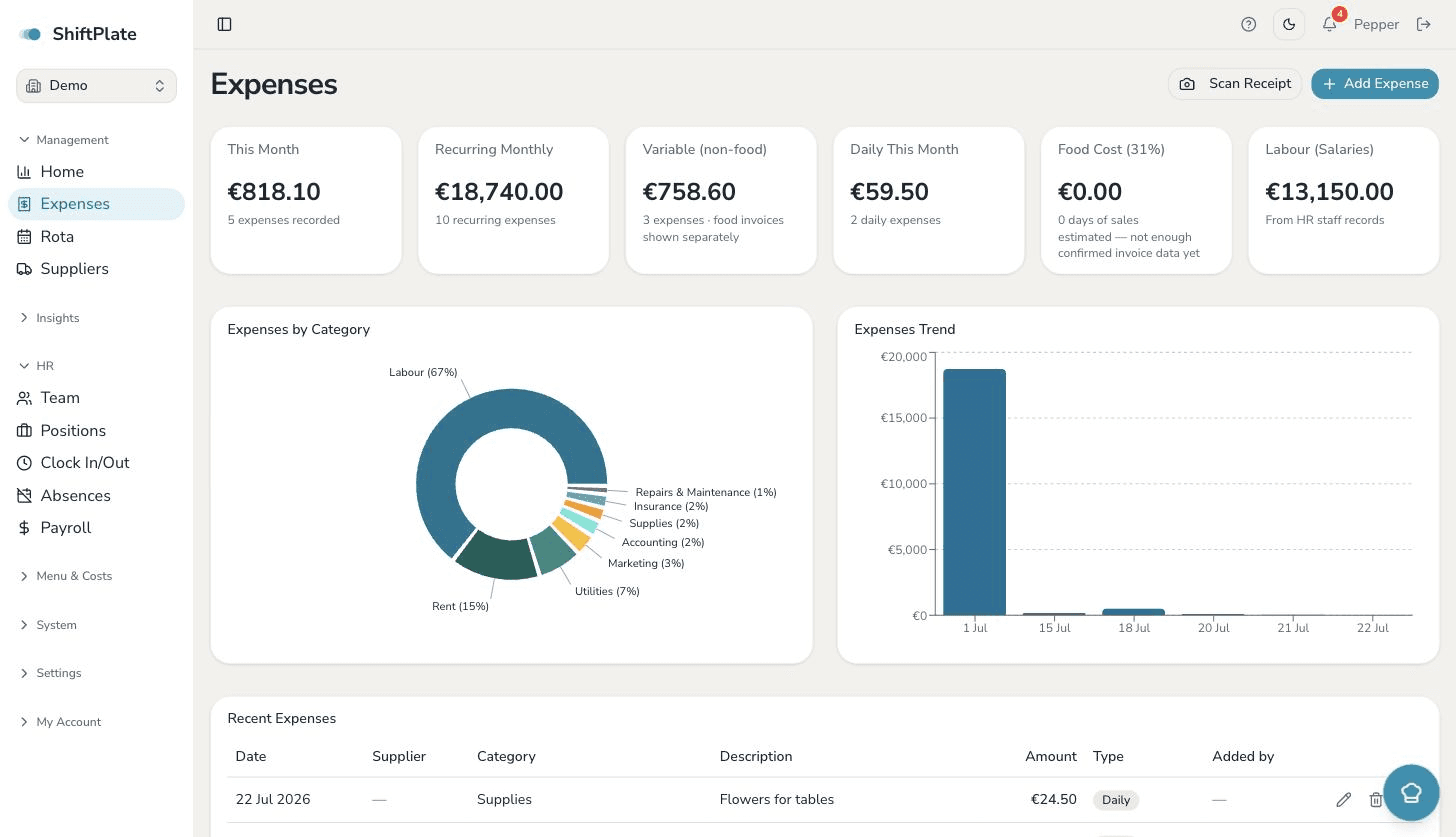Viewport: 1456px width, 837px height.
Task: Open the Payroll page
Action: coord(96,528)
